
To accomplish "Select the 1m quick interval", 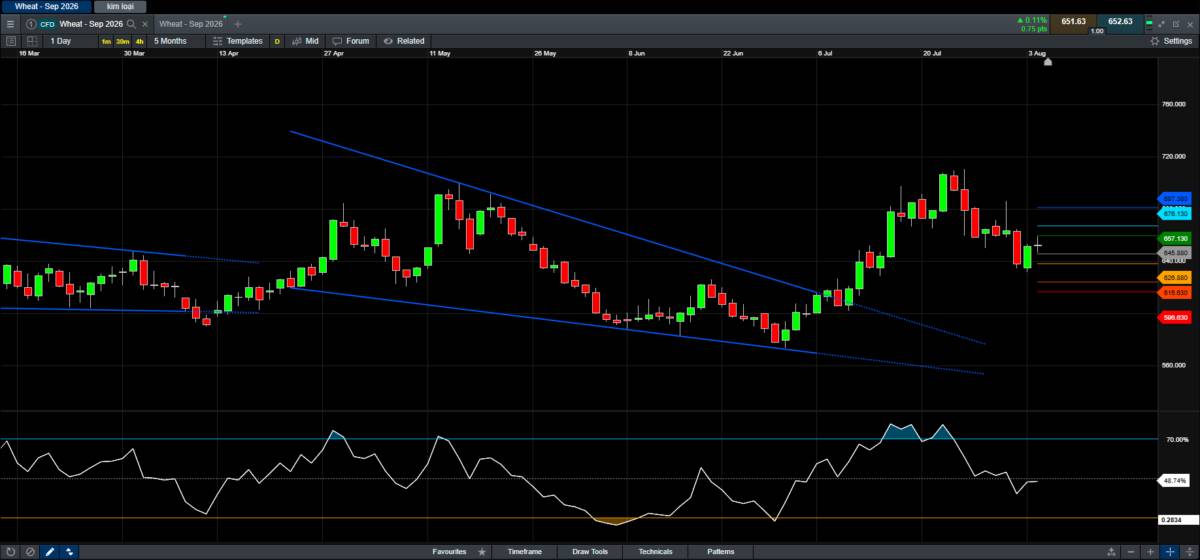I will pos(106,41).
